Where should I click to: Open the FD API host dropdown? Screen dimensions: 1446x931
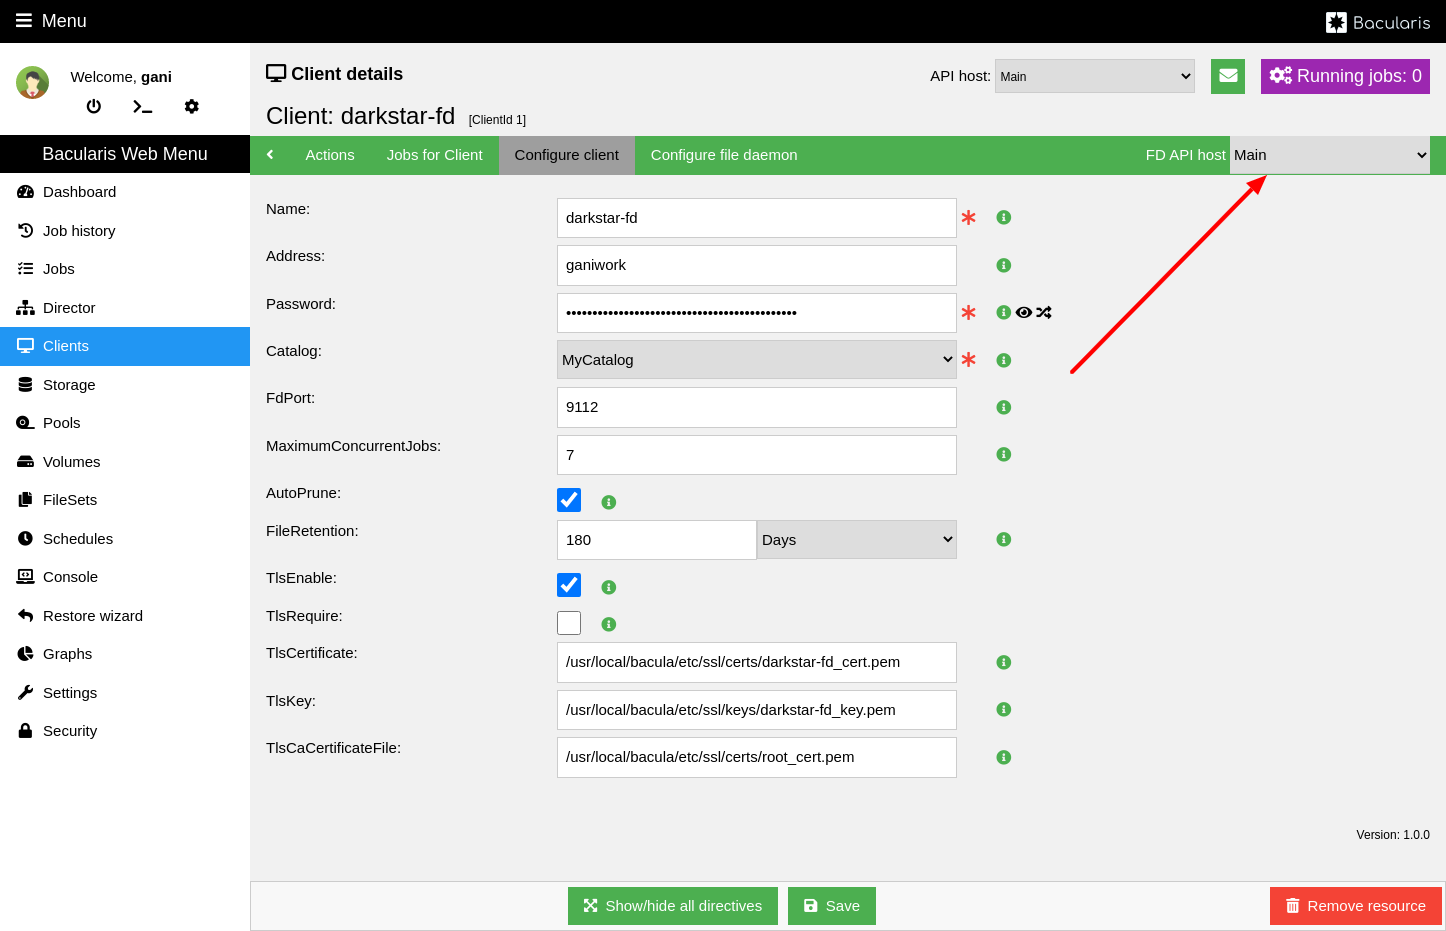tap(1330, 155)
